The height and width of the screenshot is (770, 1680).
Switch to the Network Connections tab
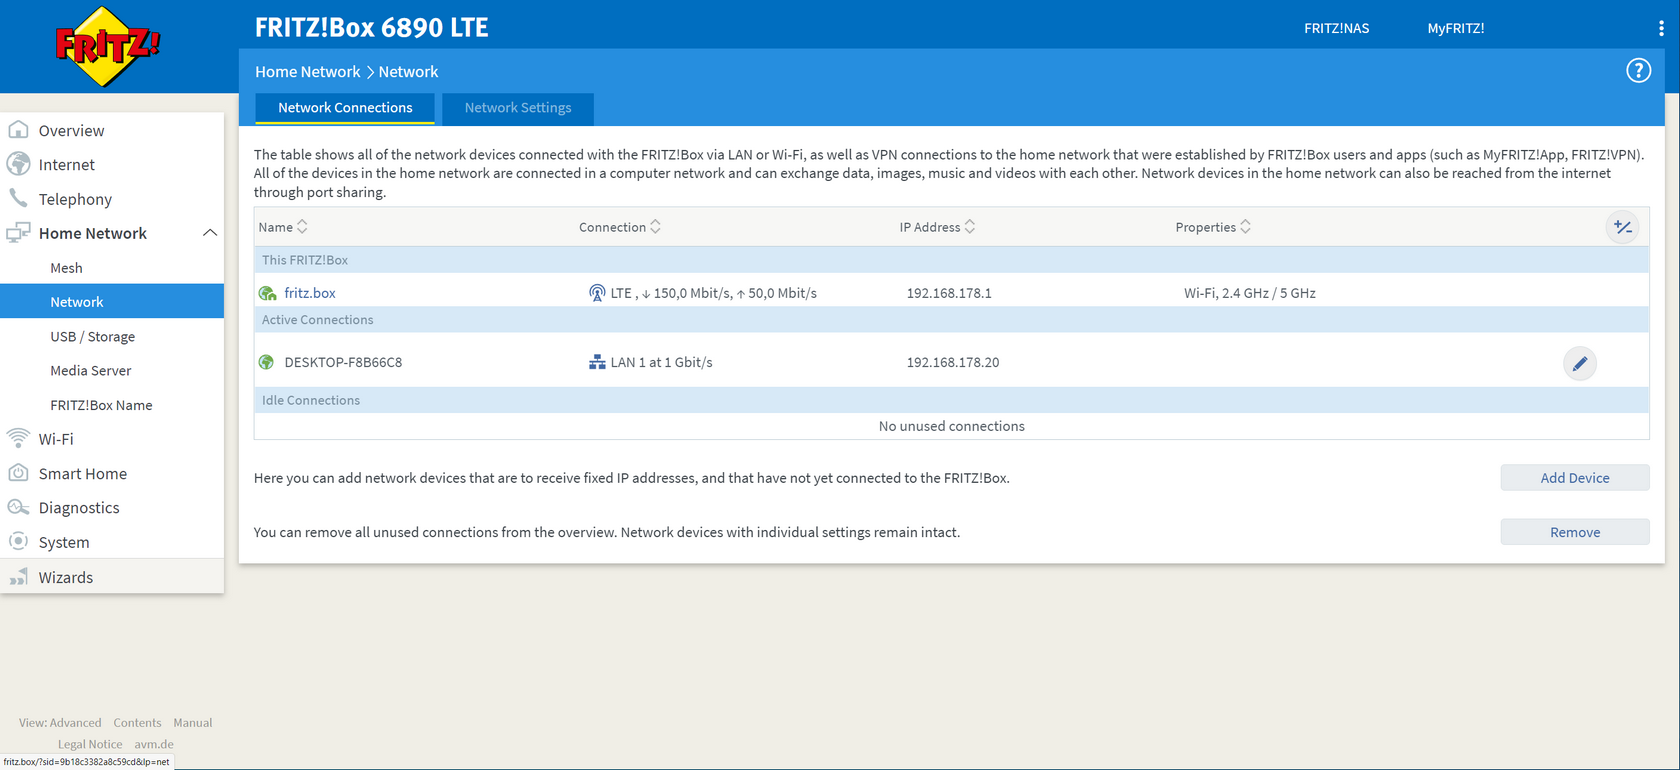coord(345,108)
